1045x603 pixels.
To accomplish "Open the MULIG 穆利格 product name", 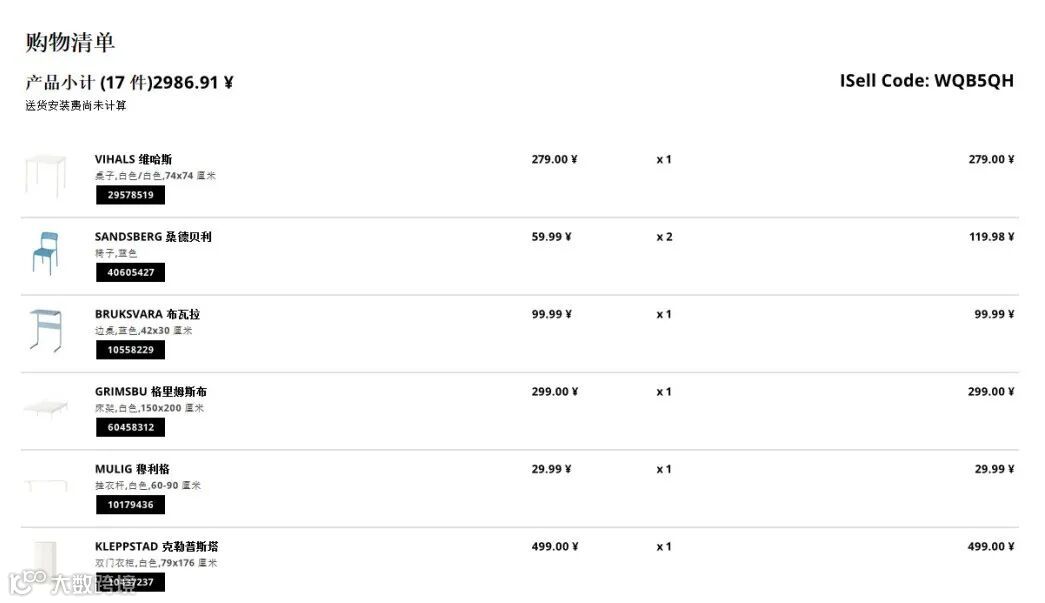I will coord(132,468).
